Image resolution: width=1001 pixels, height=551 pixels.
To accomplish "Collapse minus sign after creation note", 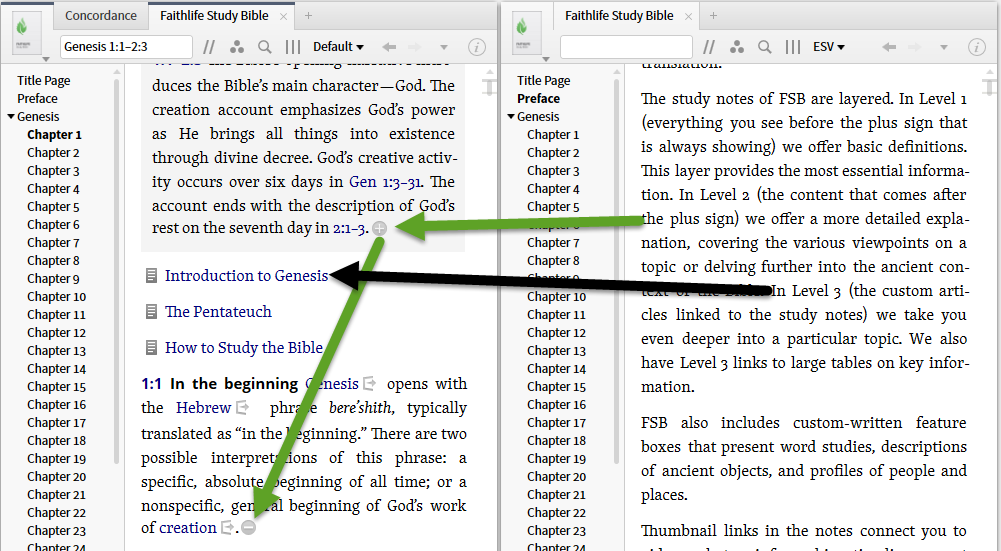I will pyautogui.click(x=248, y=527).
